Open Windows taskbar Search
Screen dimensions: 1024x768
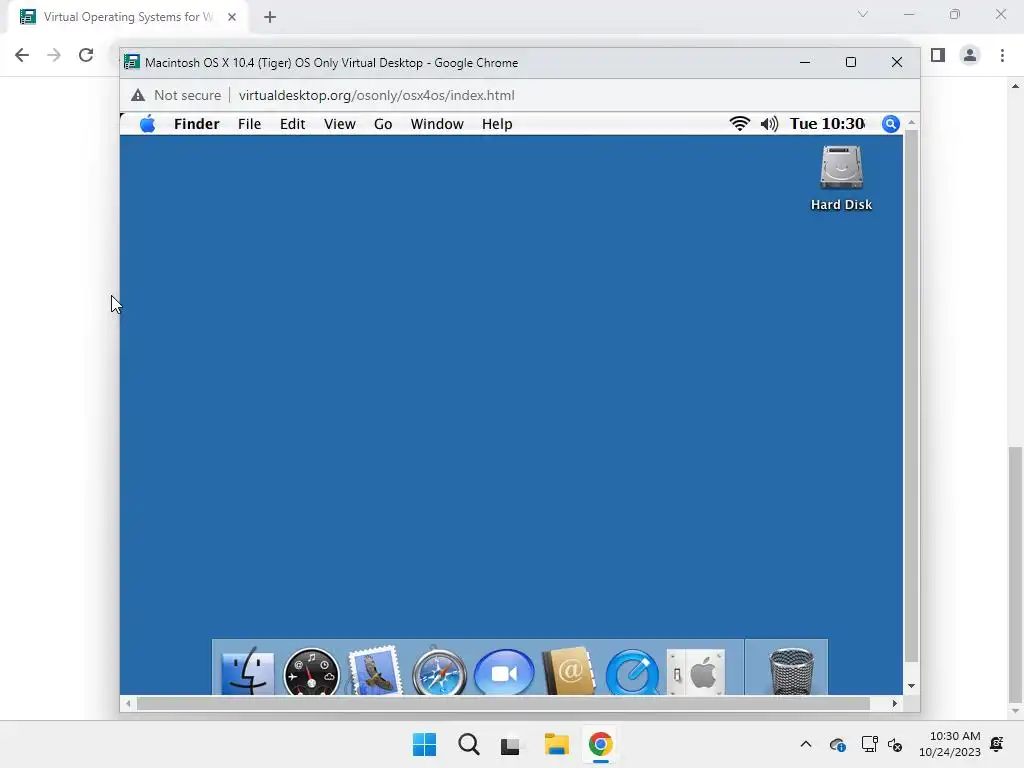coord(469,744)
